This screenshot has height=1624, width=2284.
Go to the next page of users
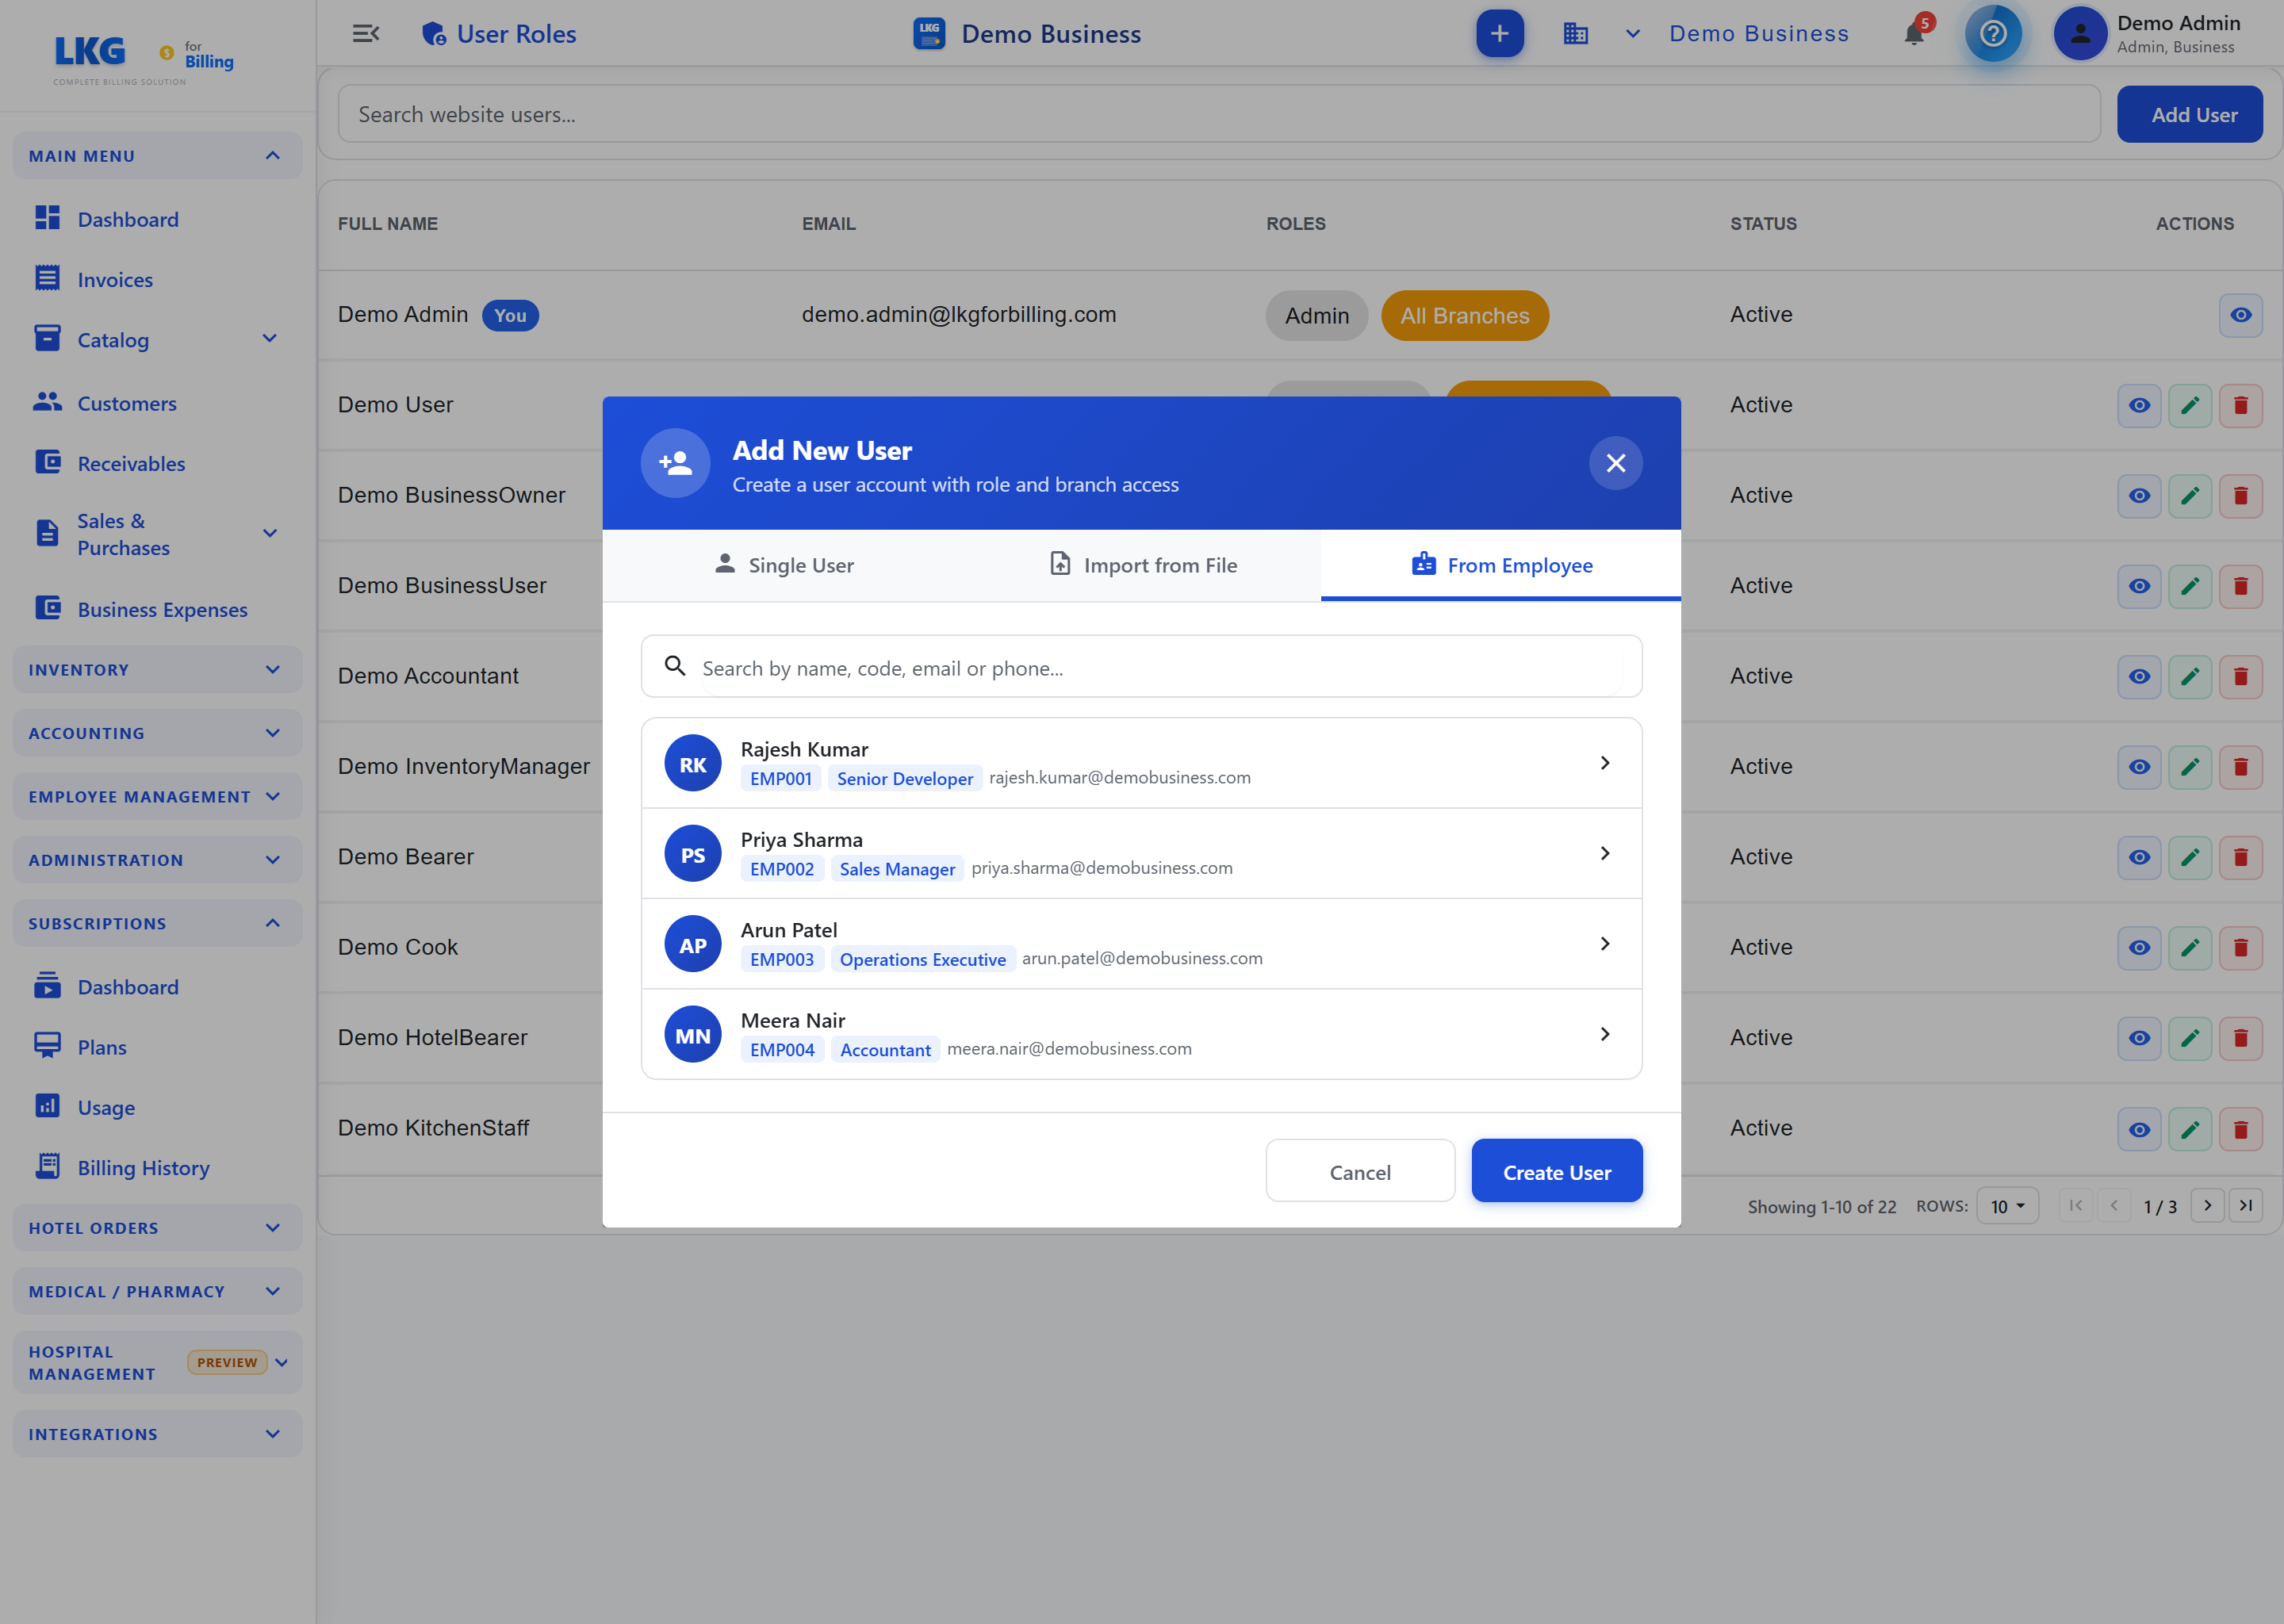tap(2208, 1206)
